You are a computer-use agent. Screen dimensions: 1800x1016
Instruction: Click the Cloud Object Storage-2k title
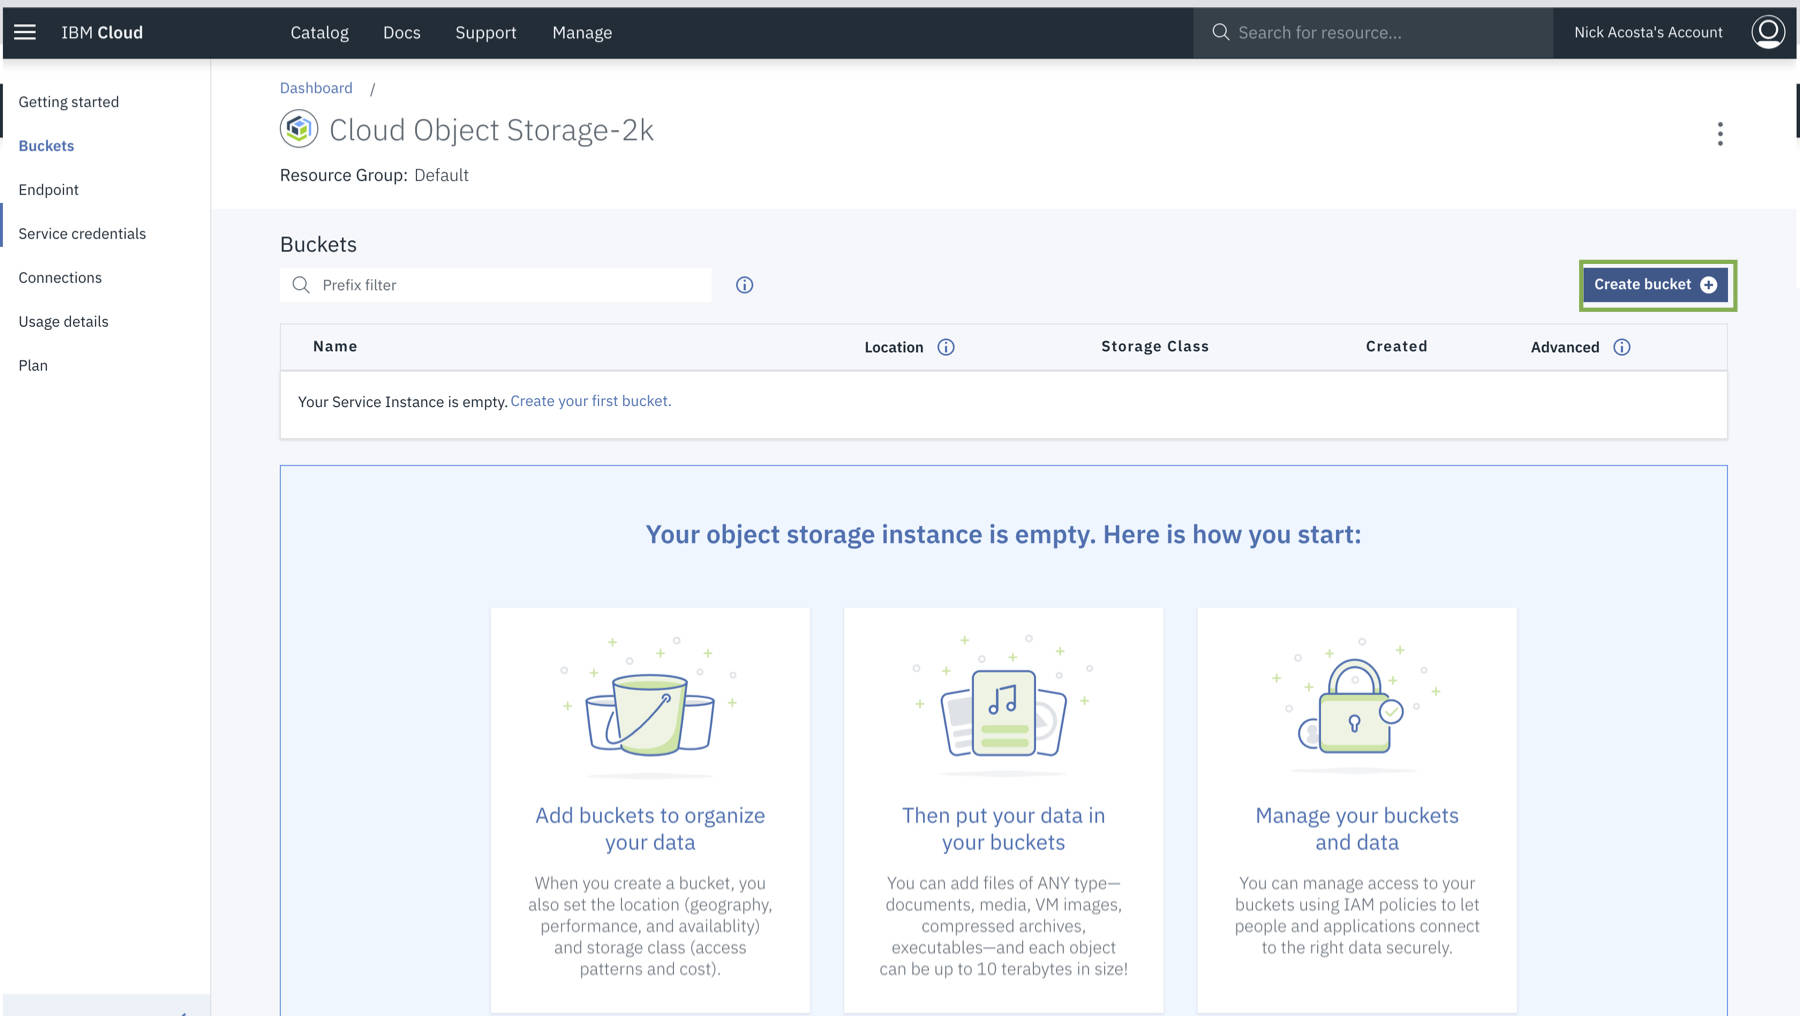(491, 130)
